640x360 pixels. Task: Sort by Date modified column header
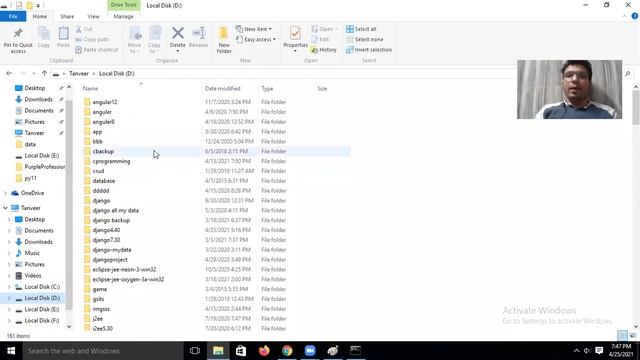coord(230,88)
